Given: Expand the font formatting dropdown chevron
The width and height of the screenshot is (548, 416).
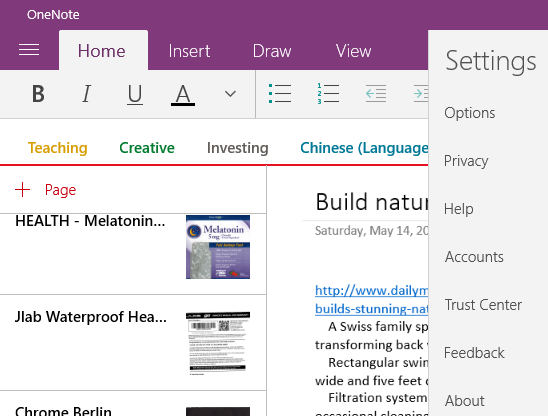Looking at the screenshot, I should coord(230,94).
